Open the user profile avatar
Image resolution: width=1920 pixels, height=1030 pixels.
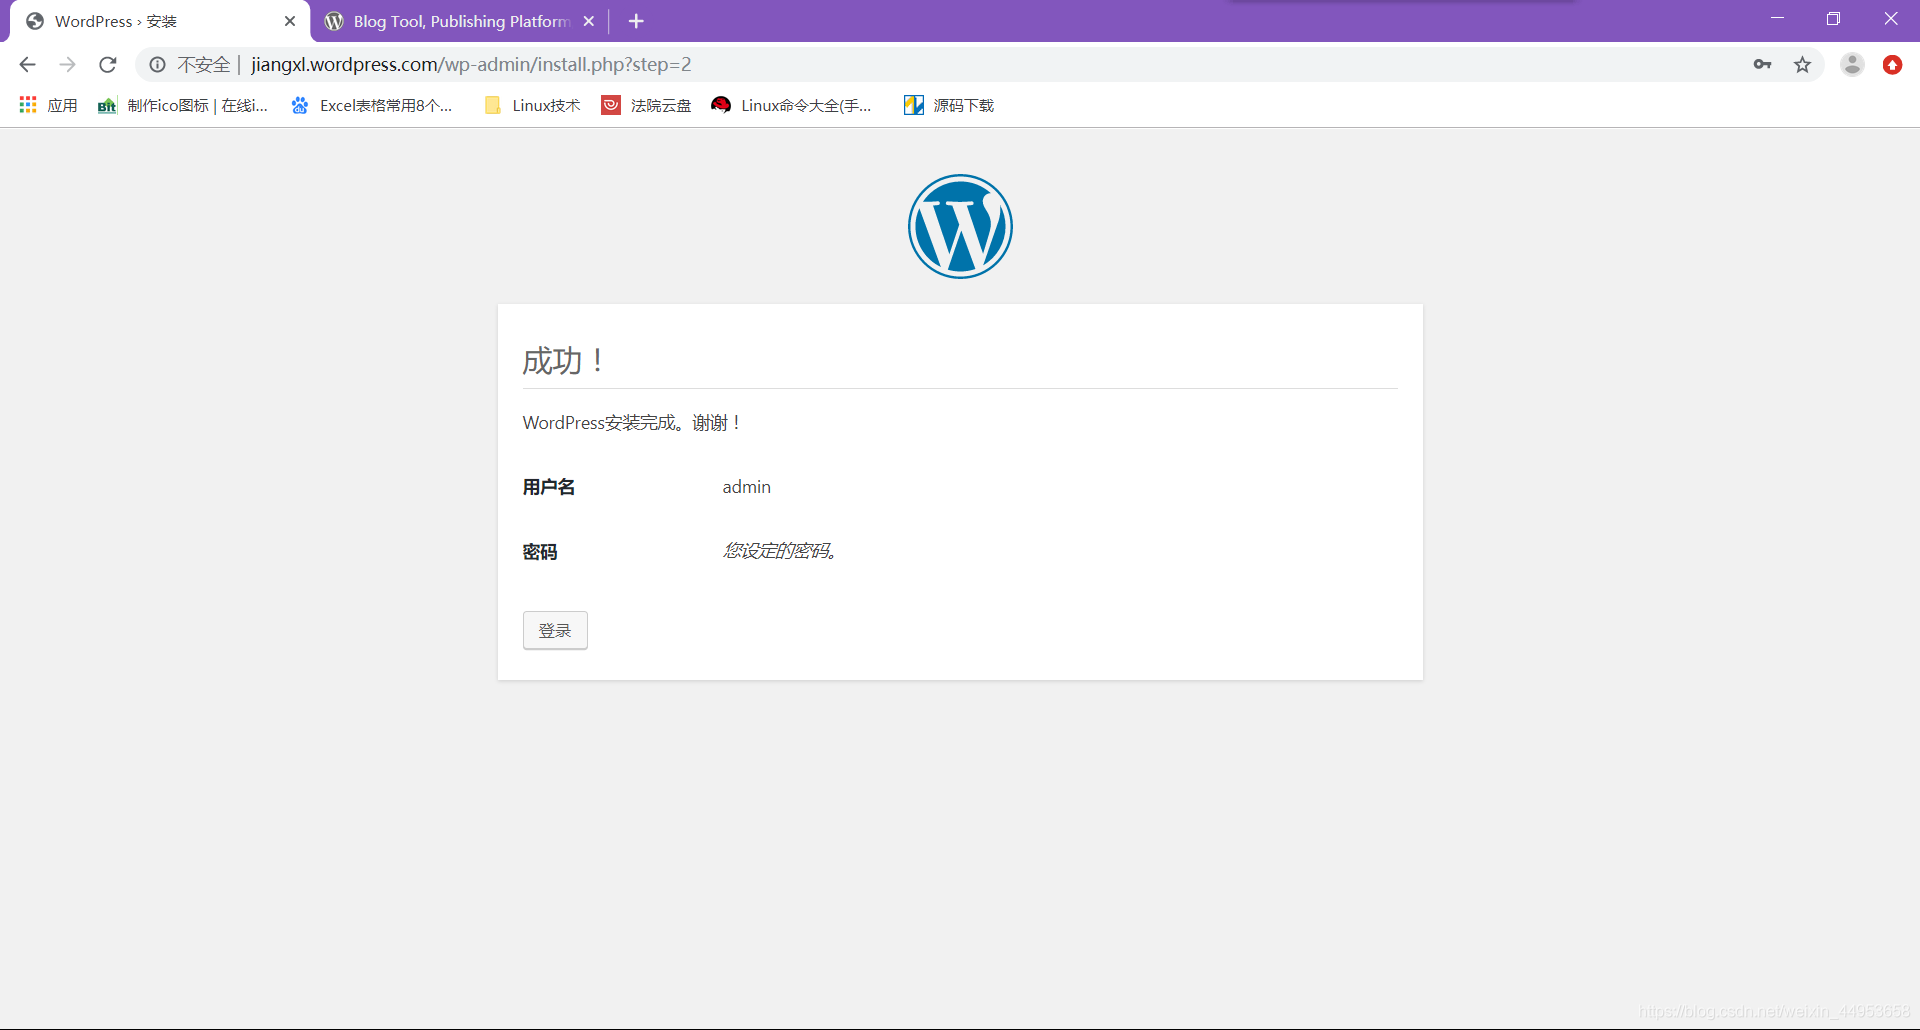(x=1852, y=65)
